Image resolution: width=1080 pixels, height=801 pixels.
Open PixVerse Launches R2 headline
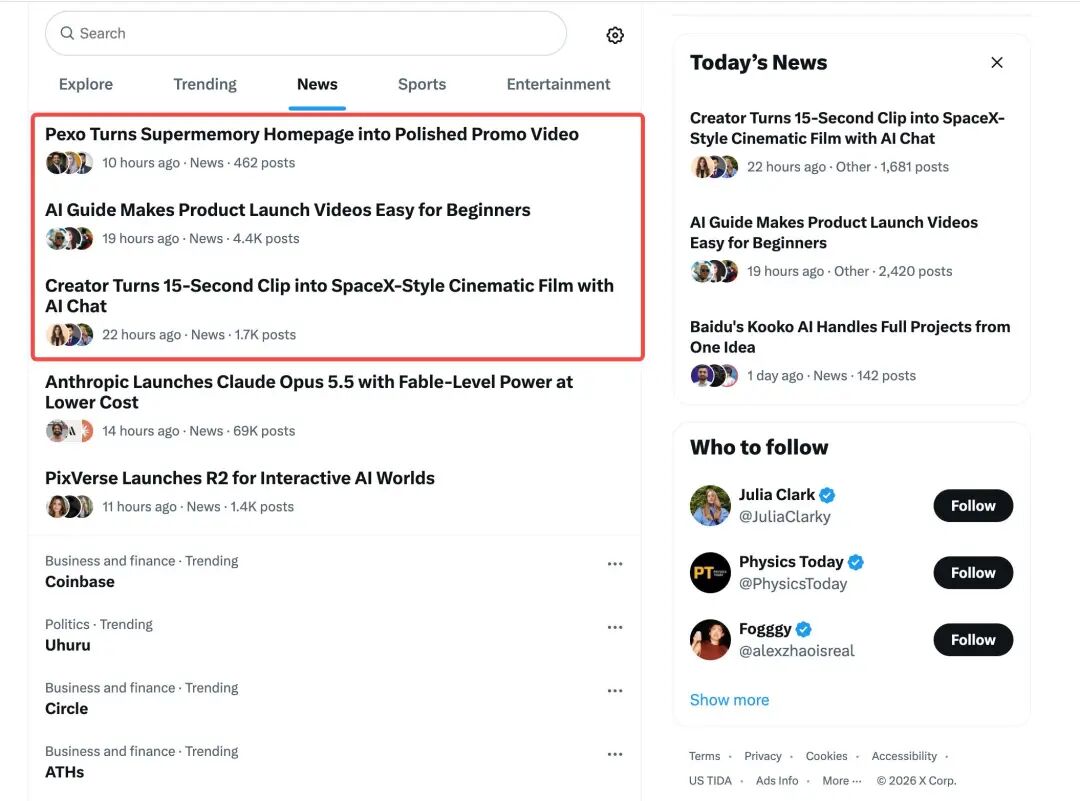pyautogui.click(x=240, y=478)
